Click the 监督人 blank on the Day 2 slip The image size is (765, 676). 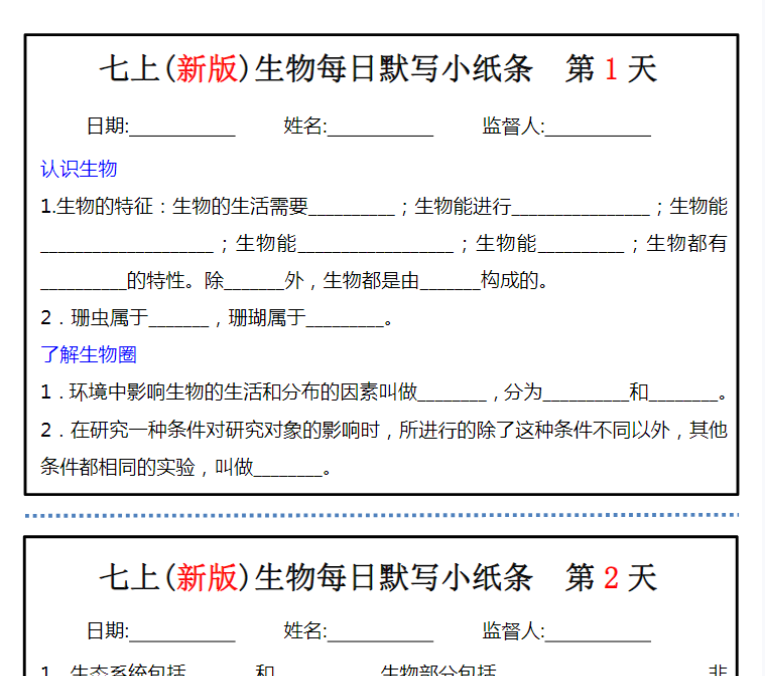click(x=597, y=632)
